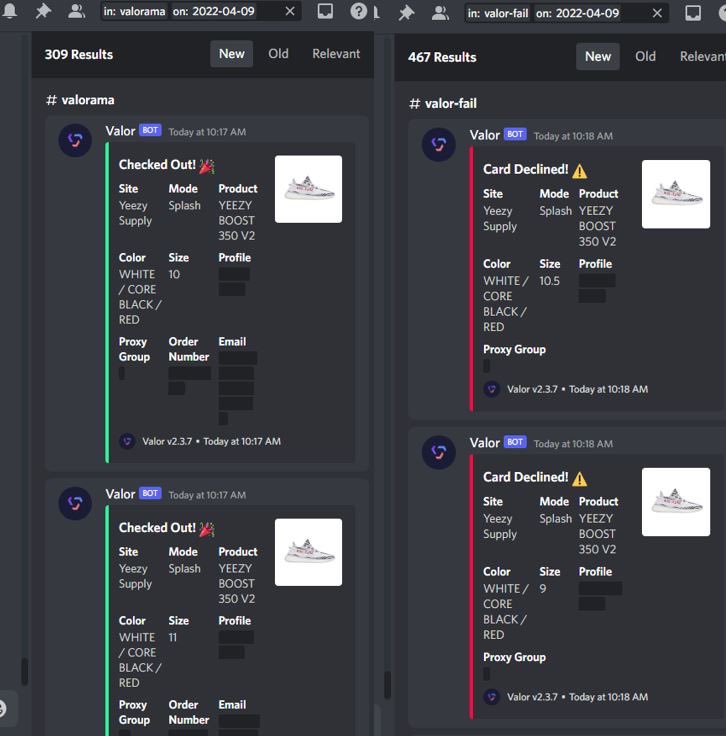Open shoe thumbnail in size 9 decline
726x736 pixels.
(x=676, y=502)
